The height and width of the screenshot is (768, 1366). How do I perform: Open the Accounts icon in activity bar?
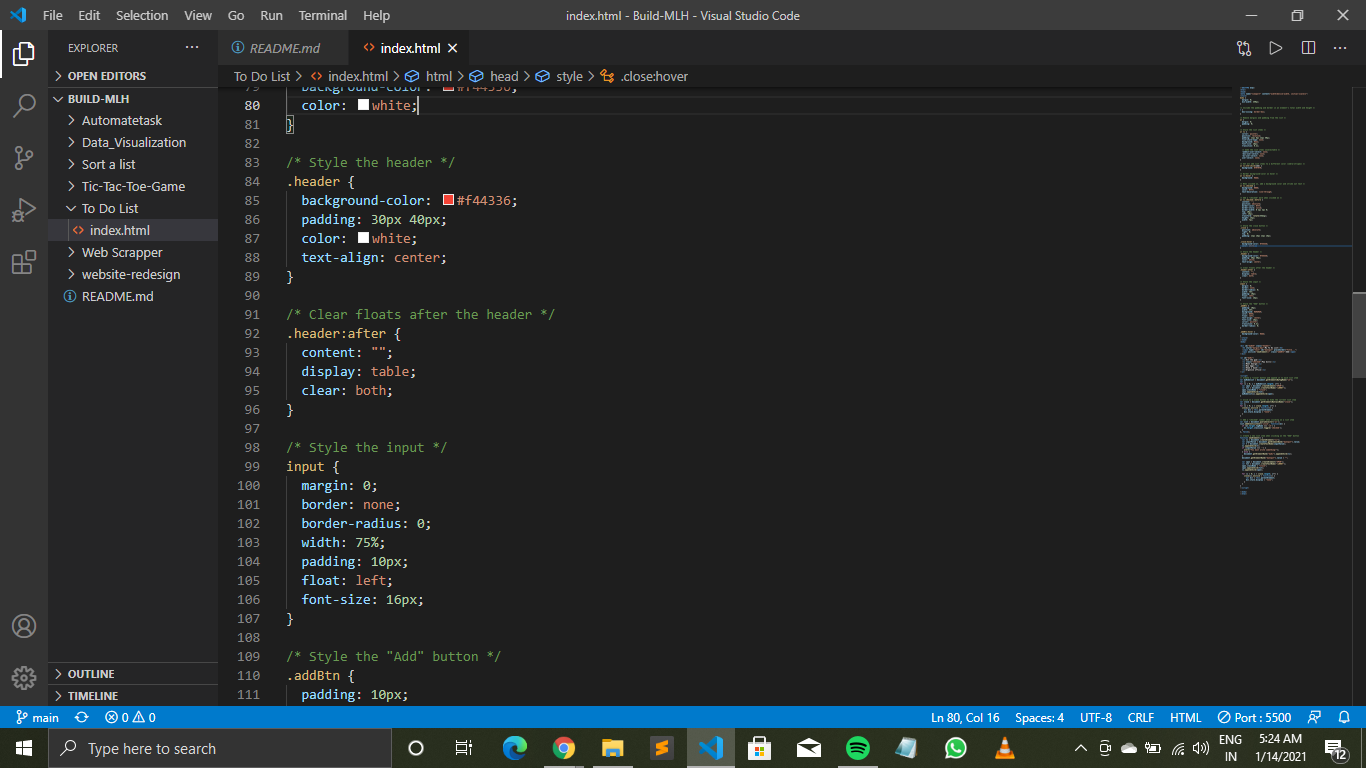[24, 626]
